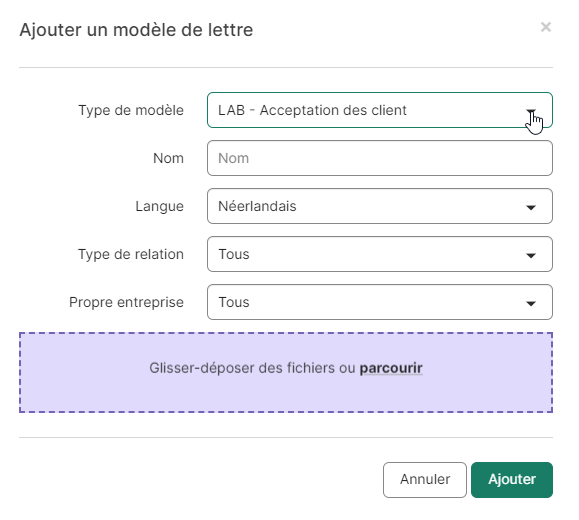Close the dialog with the X icon
Image resolution: width=579 pixels, height=520 pixels.
pos(545,27)
